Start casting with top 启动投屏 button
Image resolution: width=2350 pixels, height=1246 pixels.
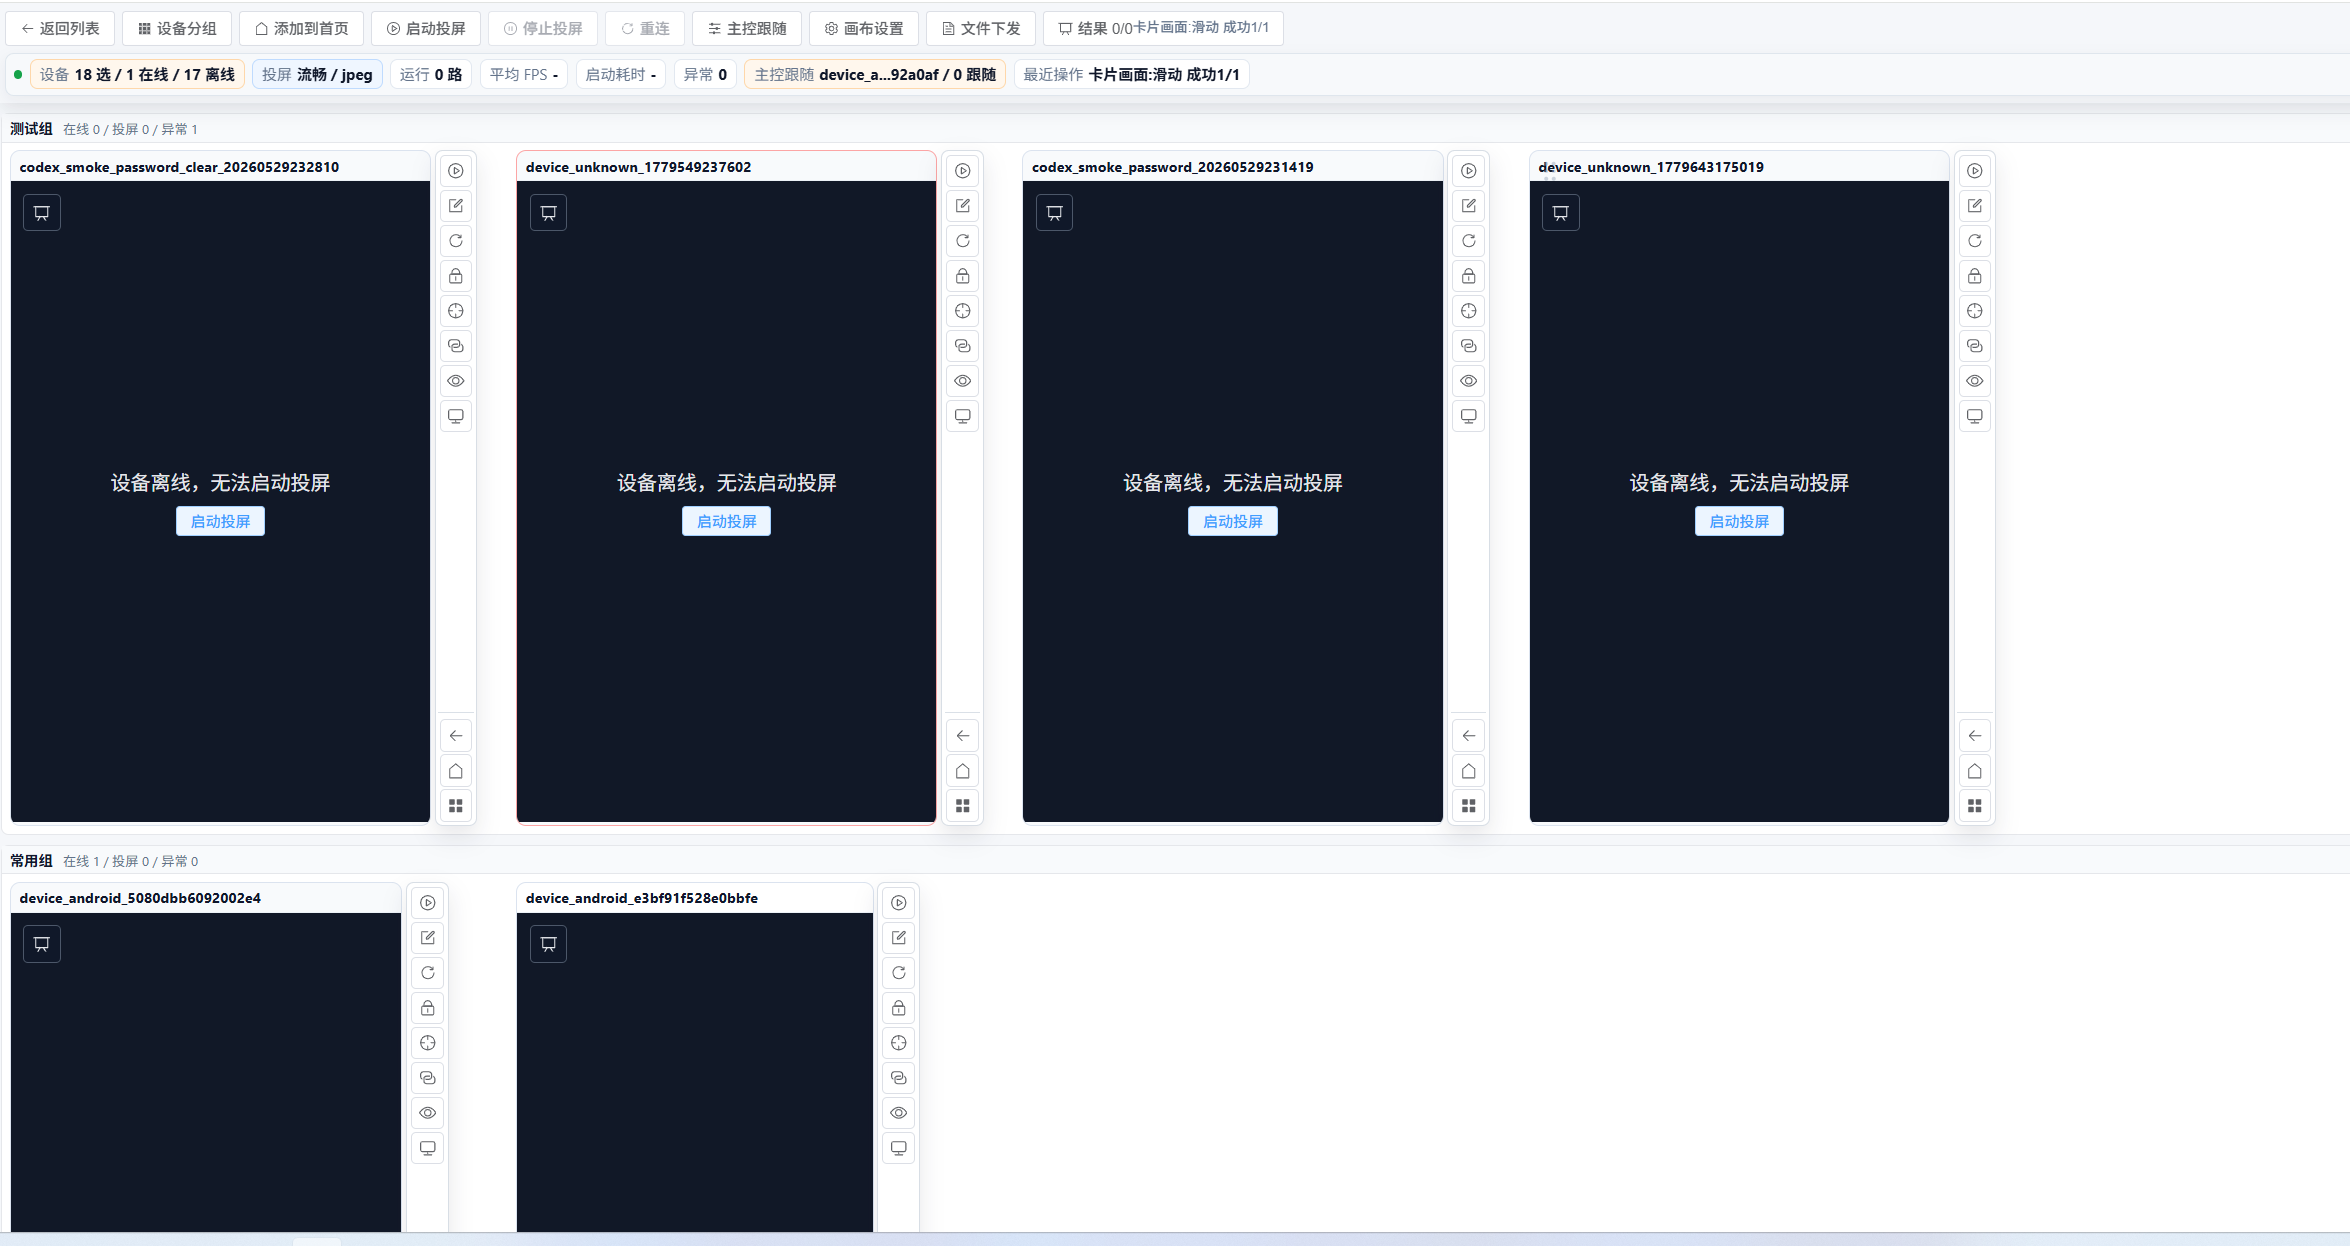point(426,28)
